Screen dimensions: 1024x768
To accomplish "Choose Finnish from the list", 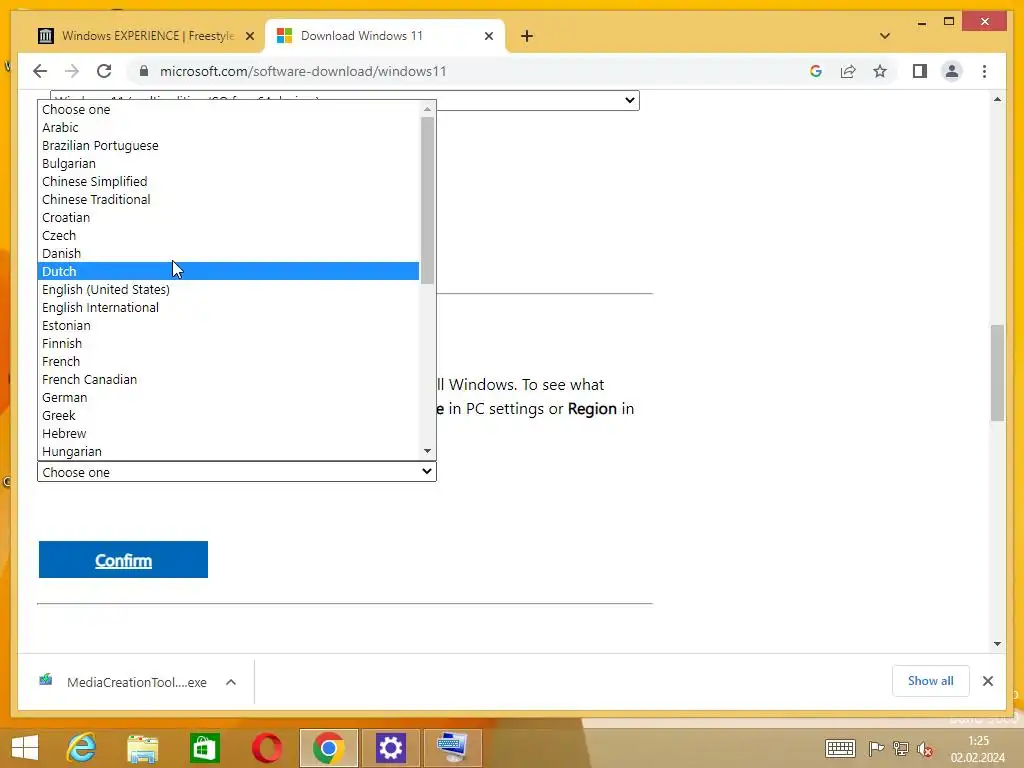I will pyautogui.click(x=228, y=343).
